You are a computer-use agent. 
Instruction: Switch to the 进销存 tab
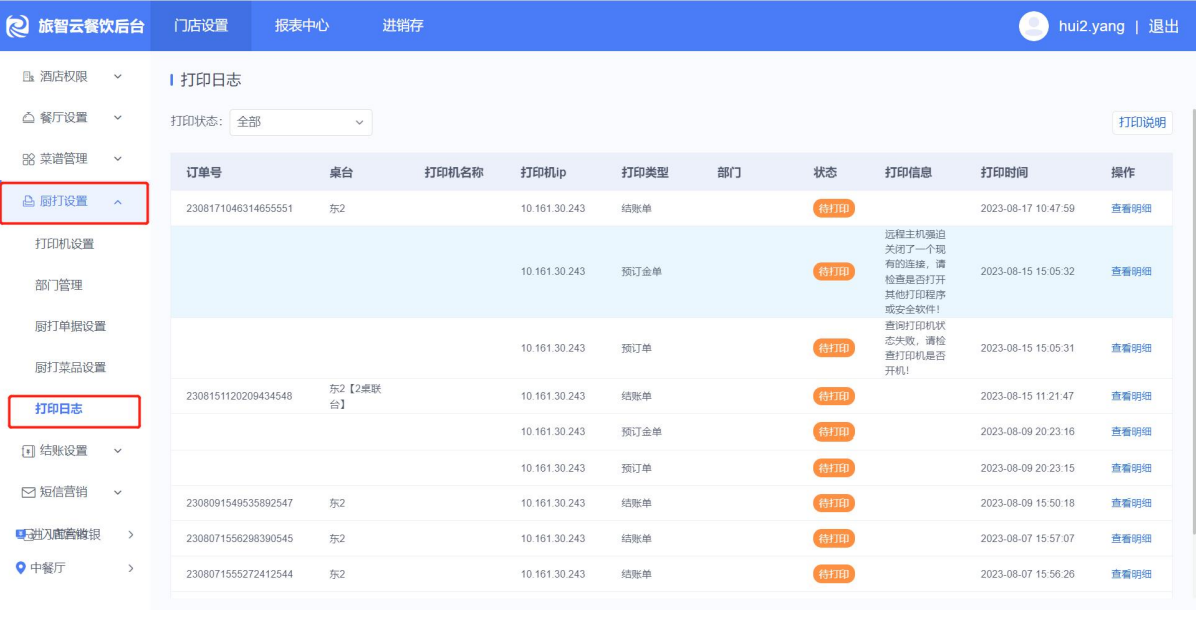[403, 26]
